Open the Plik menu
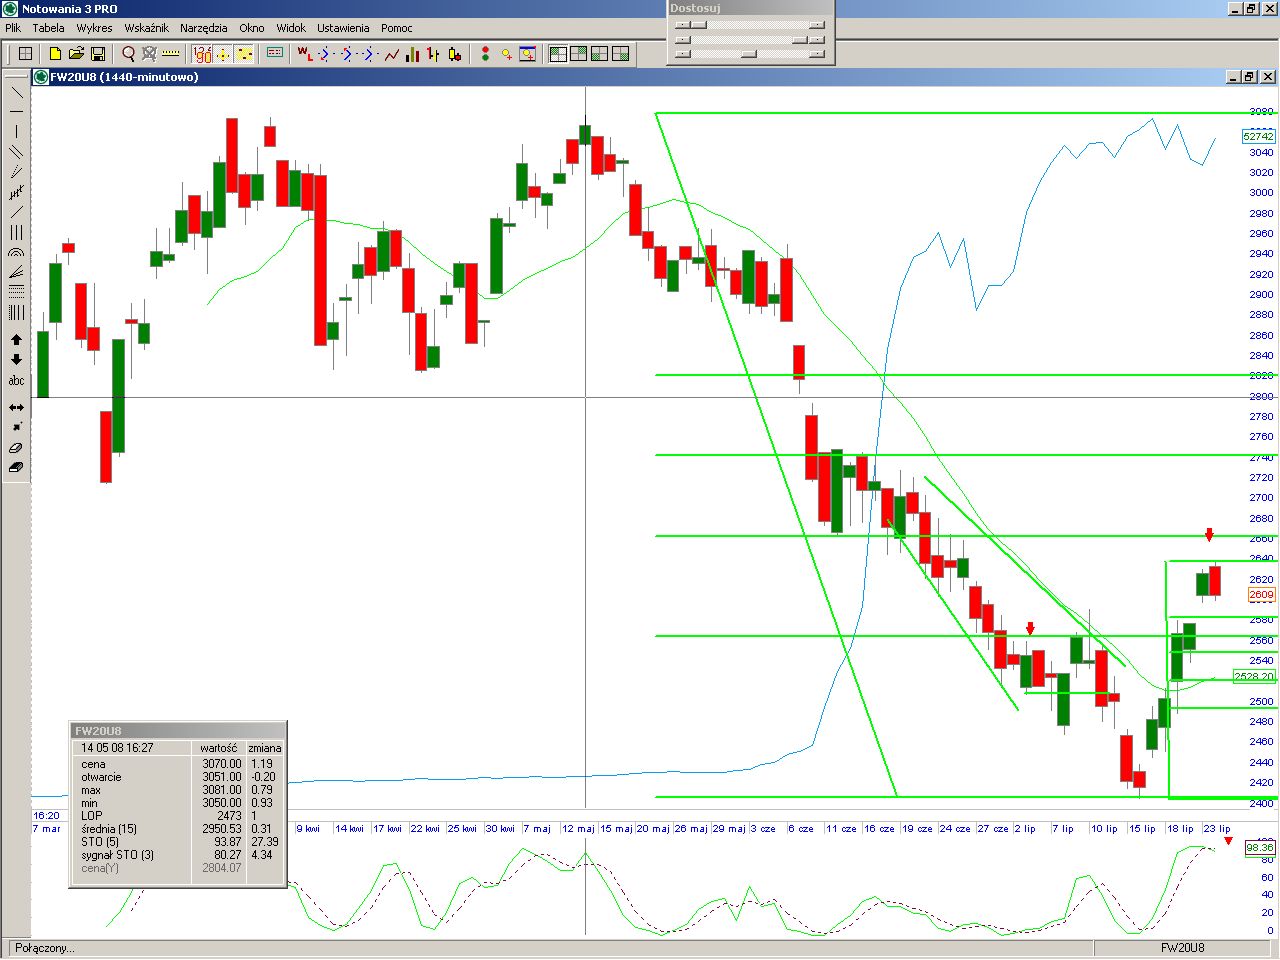 (13, 28)
